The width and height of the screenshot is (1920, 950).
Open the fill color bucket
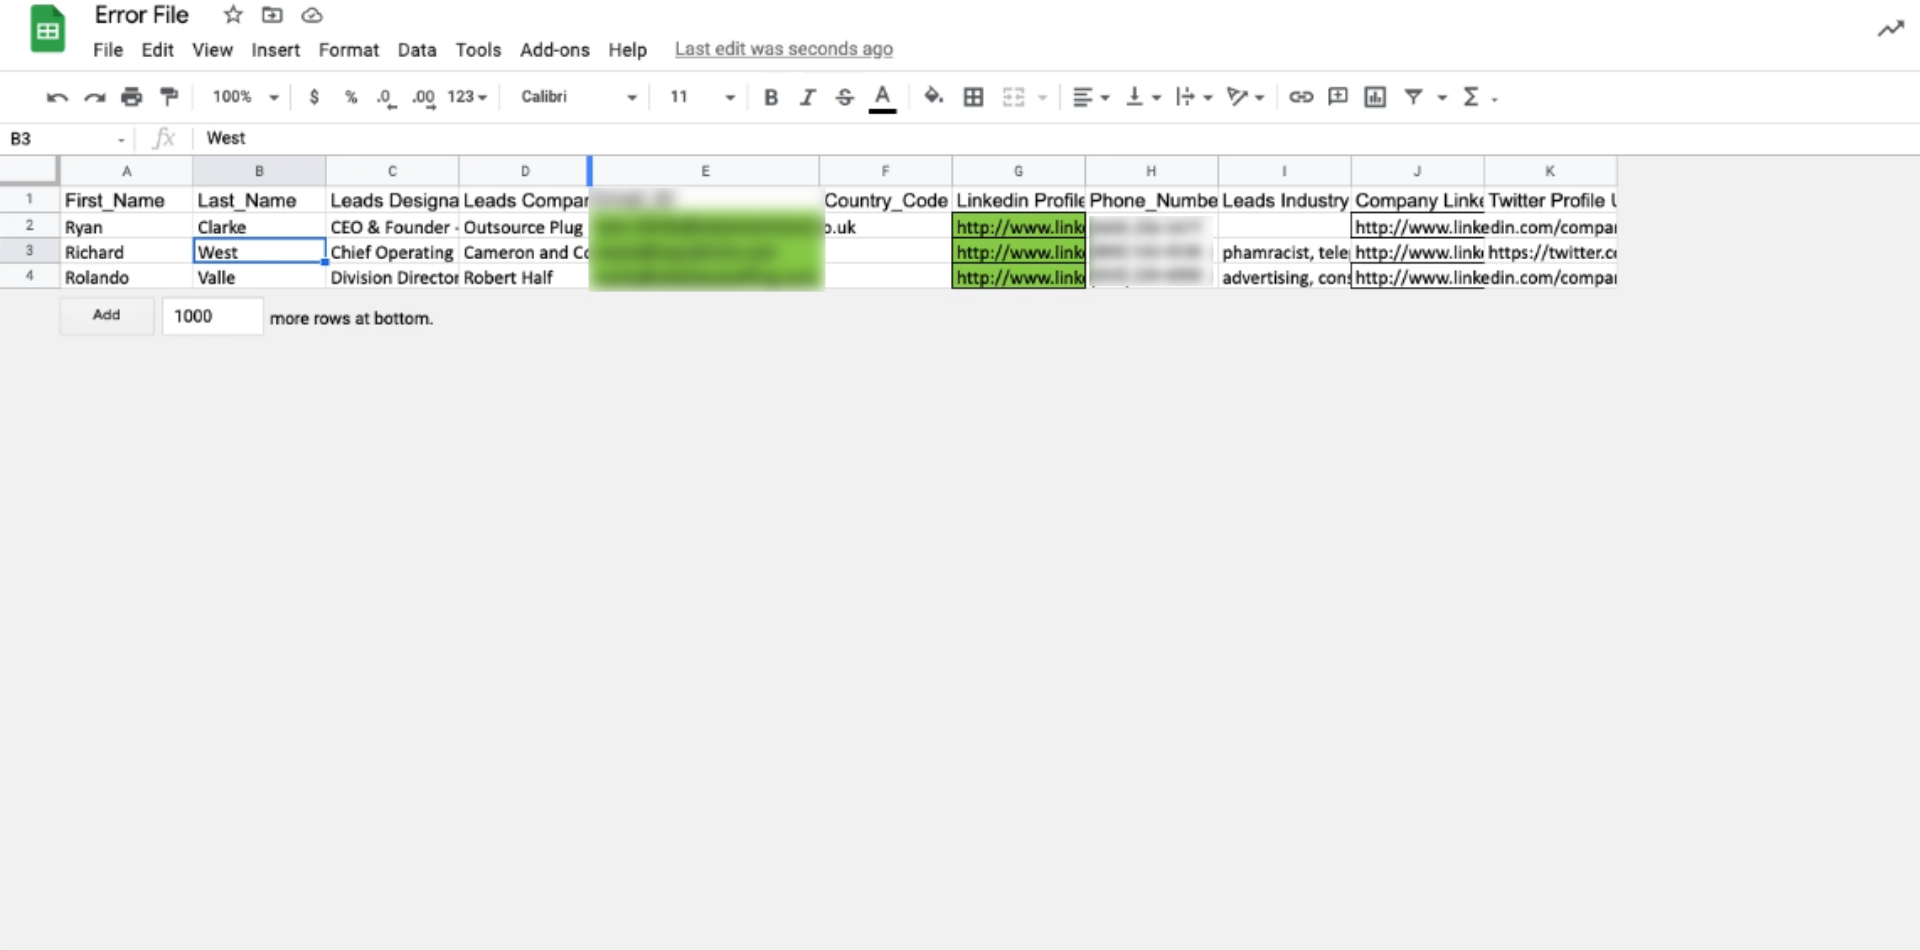click(x=933, y=97)
